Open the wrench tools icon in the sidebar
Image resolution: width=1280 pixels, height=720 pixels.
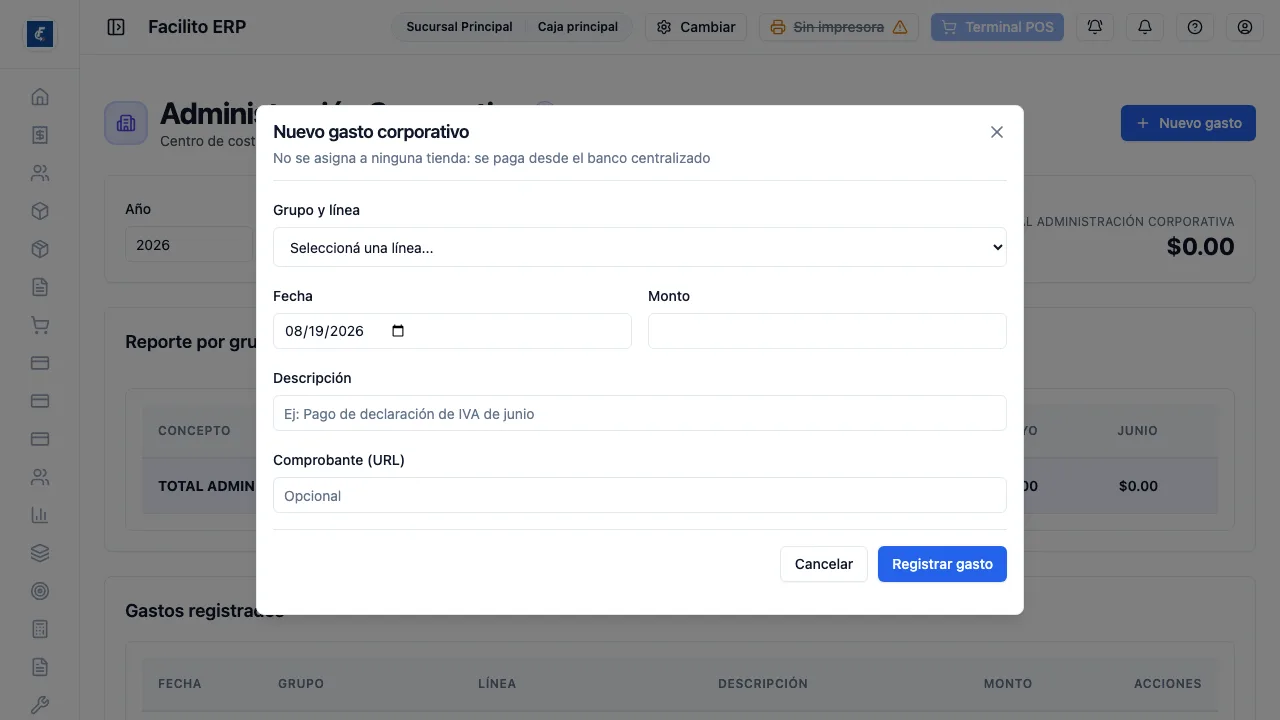tap(40, 705)
